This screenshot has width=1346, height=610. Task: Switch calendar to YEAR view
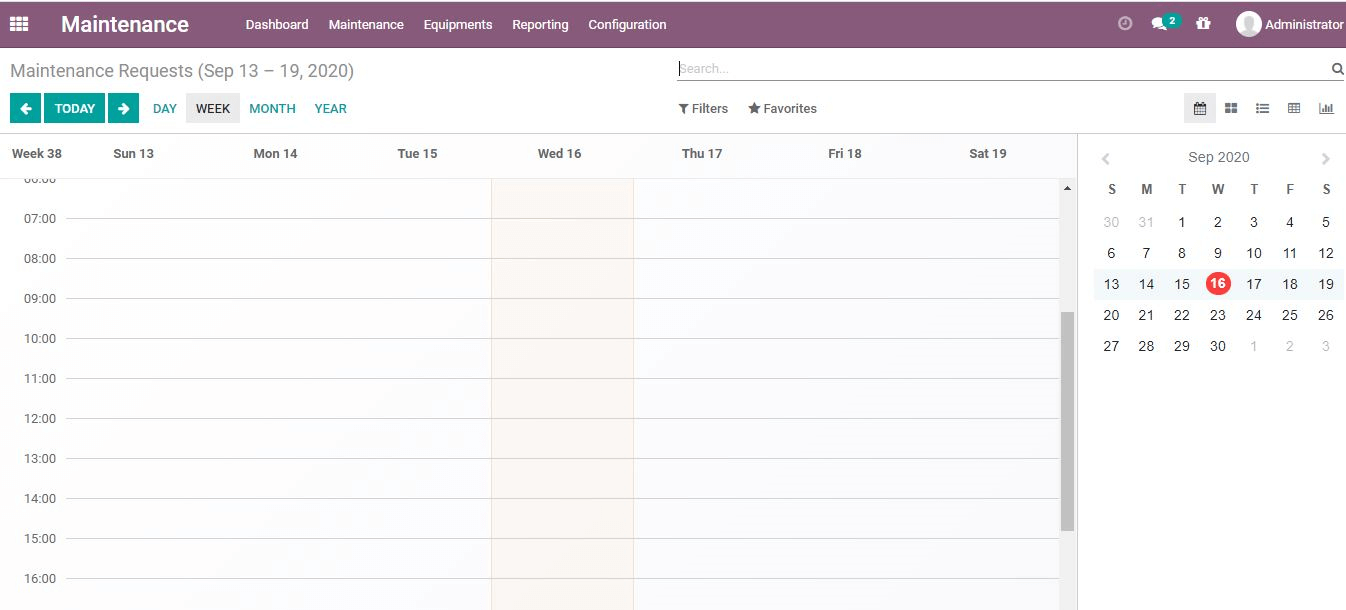click(330, 108)
